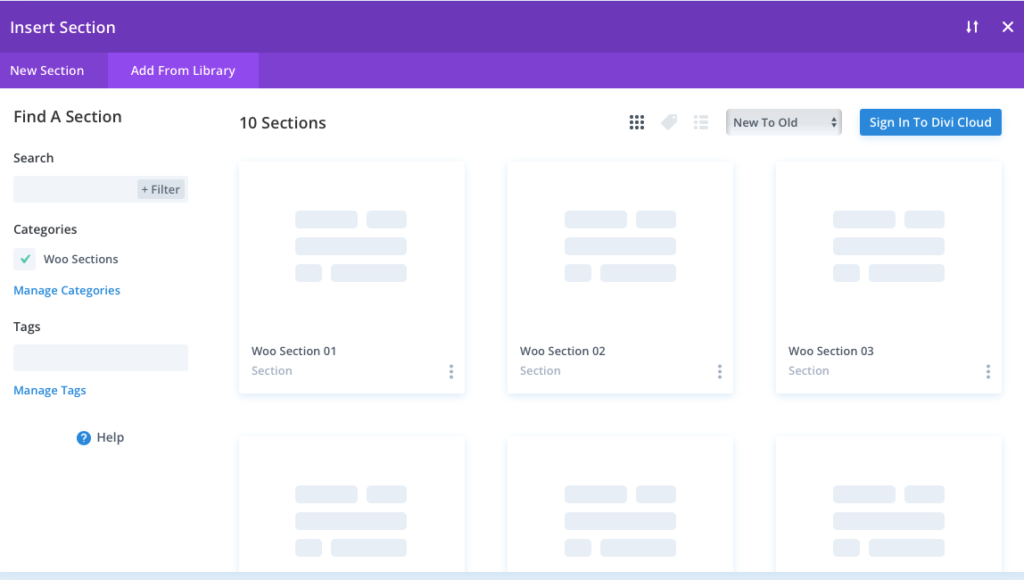Open the Filter options in search
1024x580 pixels.
pyautogui.click(x=160, y=188)
